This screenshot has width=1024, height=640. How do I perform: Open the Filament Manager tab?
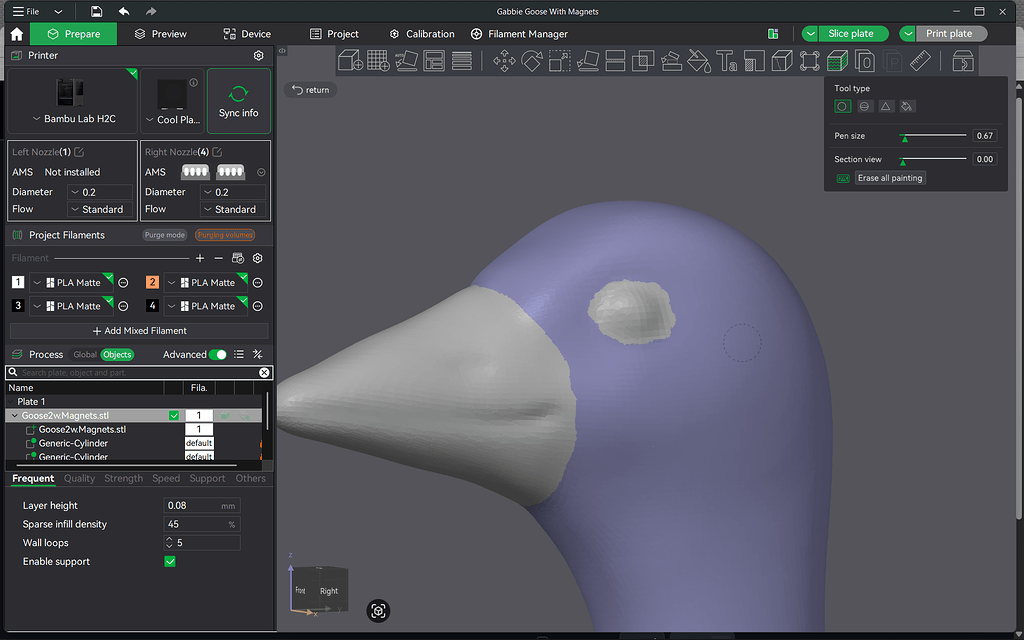(x=519, y=34)
